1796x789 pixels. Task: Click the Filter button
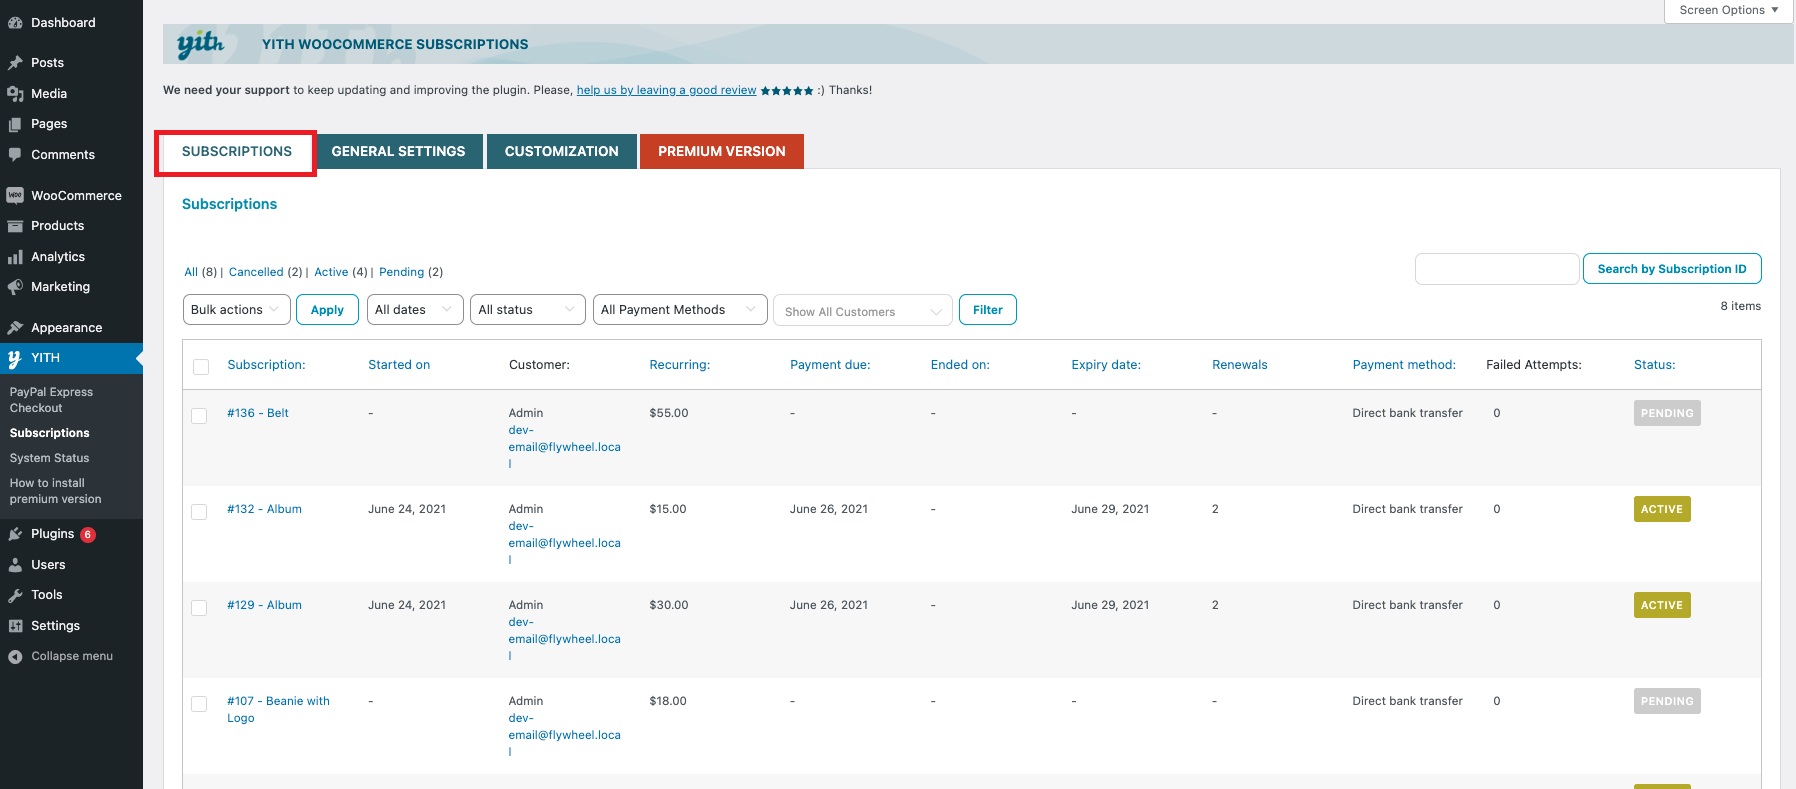[988, 310]
